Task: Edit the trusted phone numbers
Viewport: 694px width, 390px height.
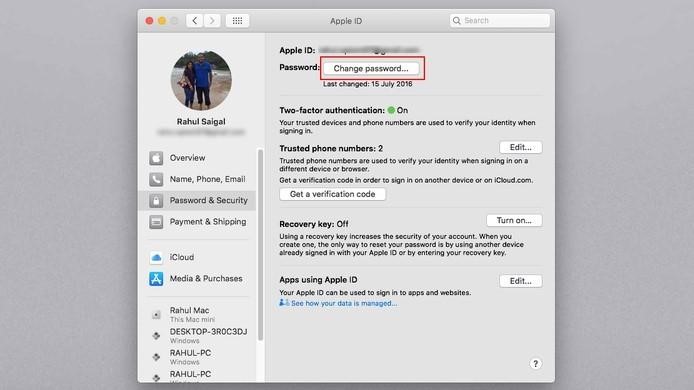Action: click(x=520, y=147)
